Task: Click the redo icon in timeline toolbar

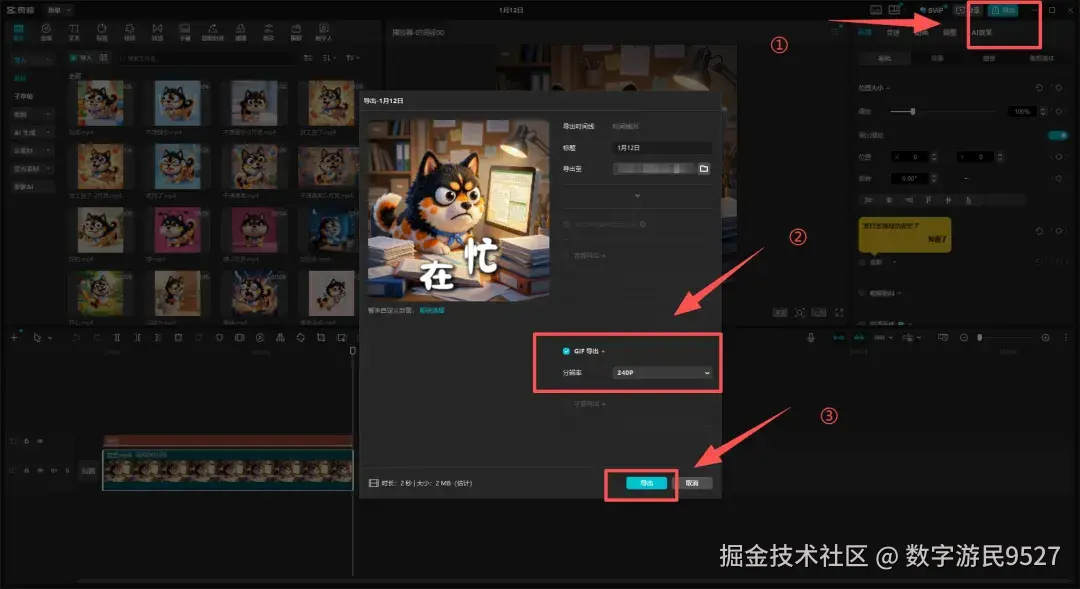Action: tap(96, 338)
